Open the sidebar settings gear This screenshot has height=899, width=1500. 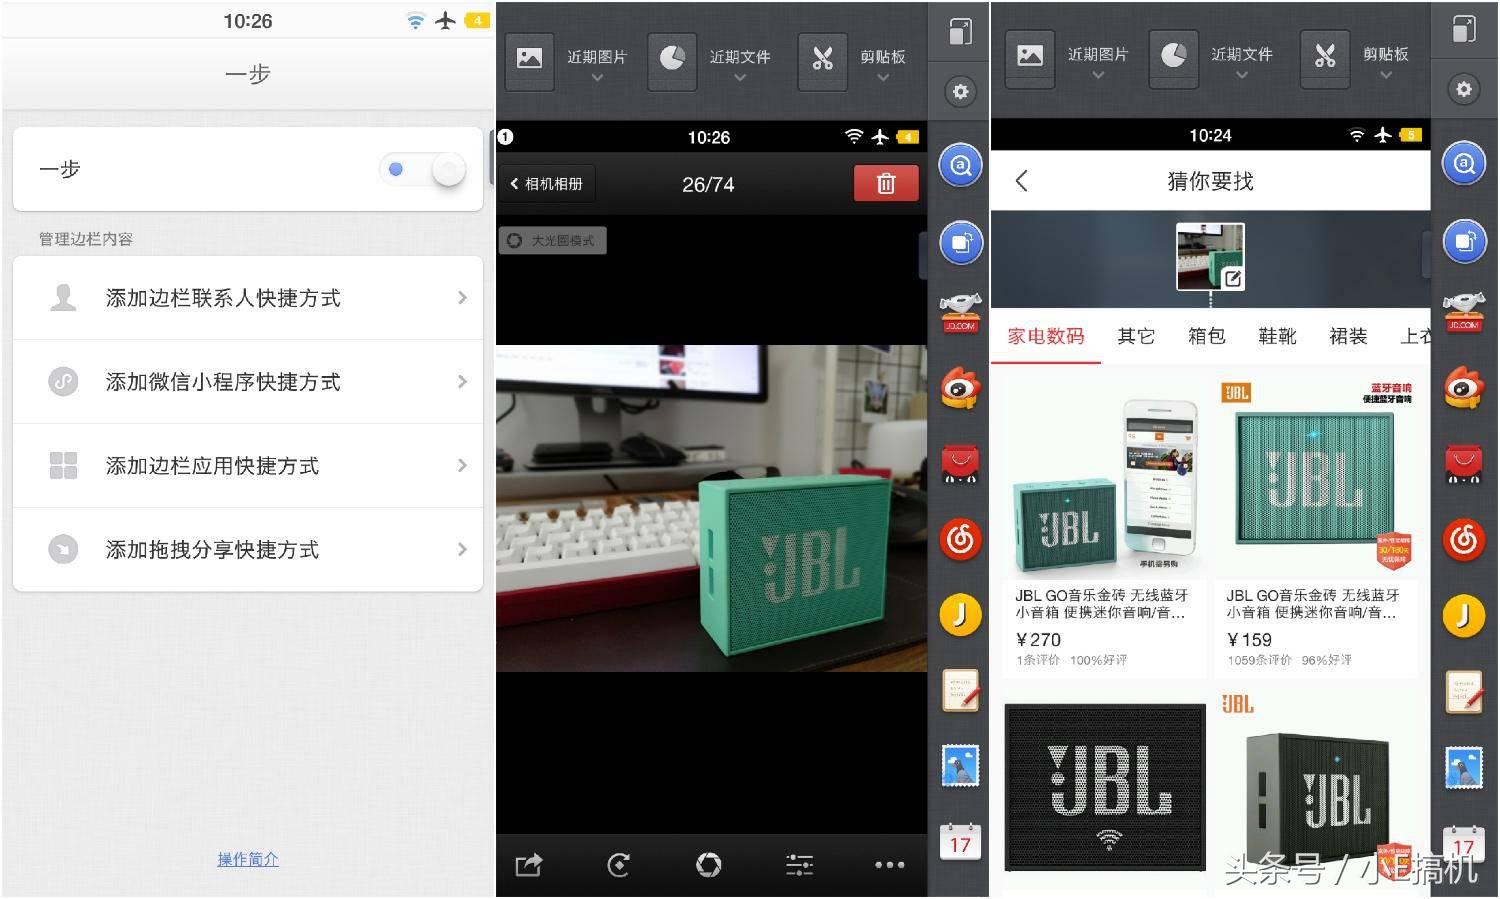(960, 91)
